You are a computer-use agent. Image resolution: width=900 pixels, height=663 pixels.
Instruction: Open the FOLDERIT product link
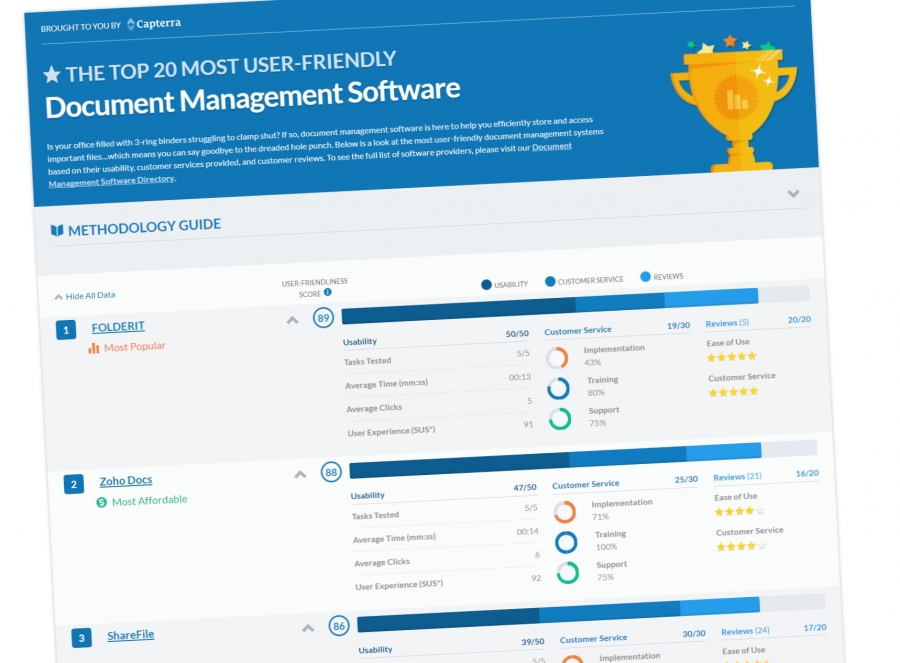tap(118, 327)
